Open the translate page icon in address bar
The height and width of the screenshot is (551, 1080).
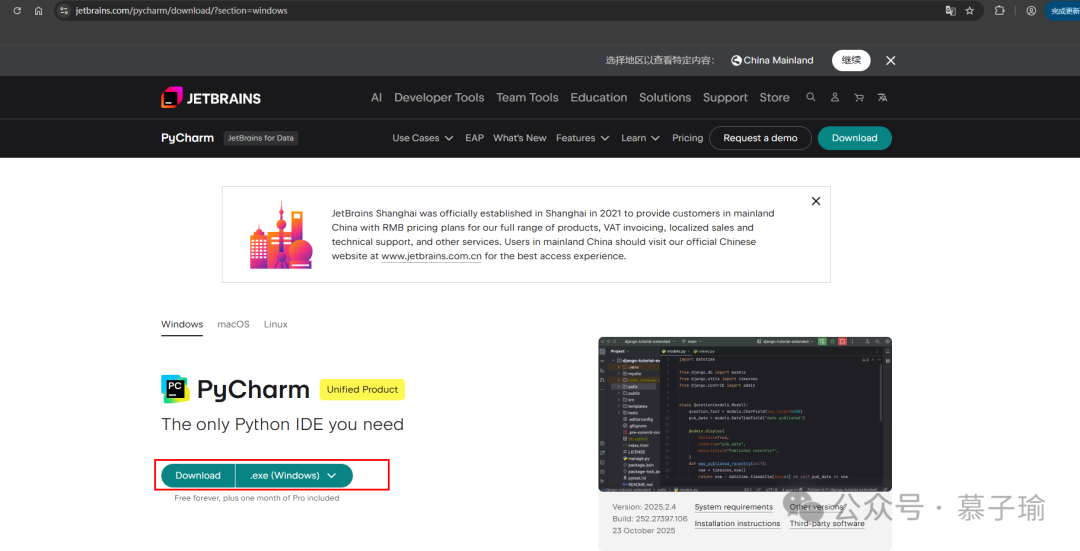951,10
